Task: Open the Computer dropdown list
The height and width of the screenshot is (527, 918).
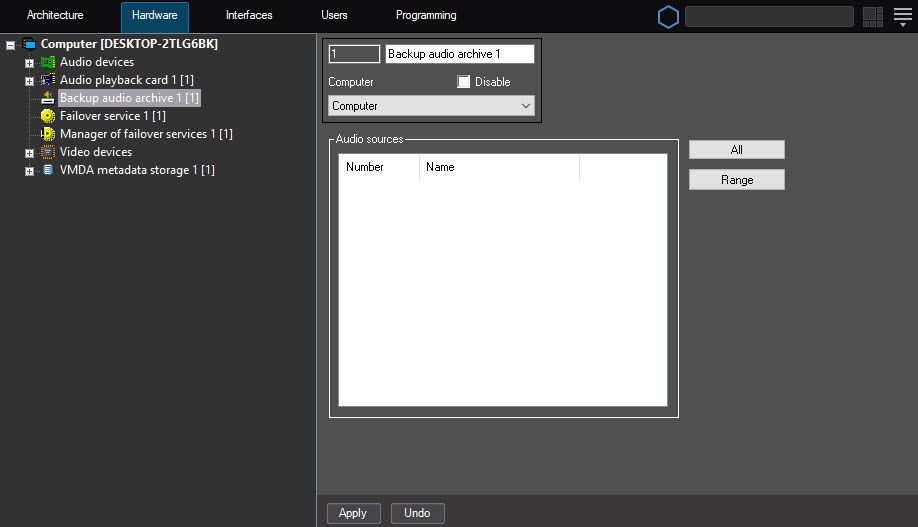Action: [431, 106]
